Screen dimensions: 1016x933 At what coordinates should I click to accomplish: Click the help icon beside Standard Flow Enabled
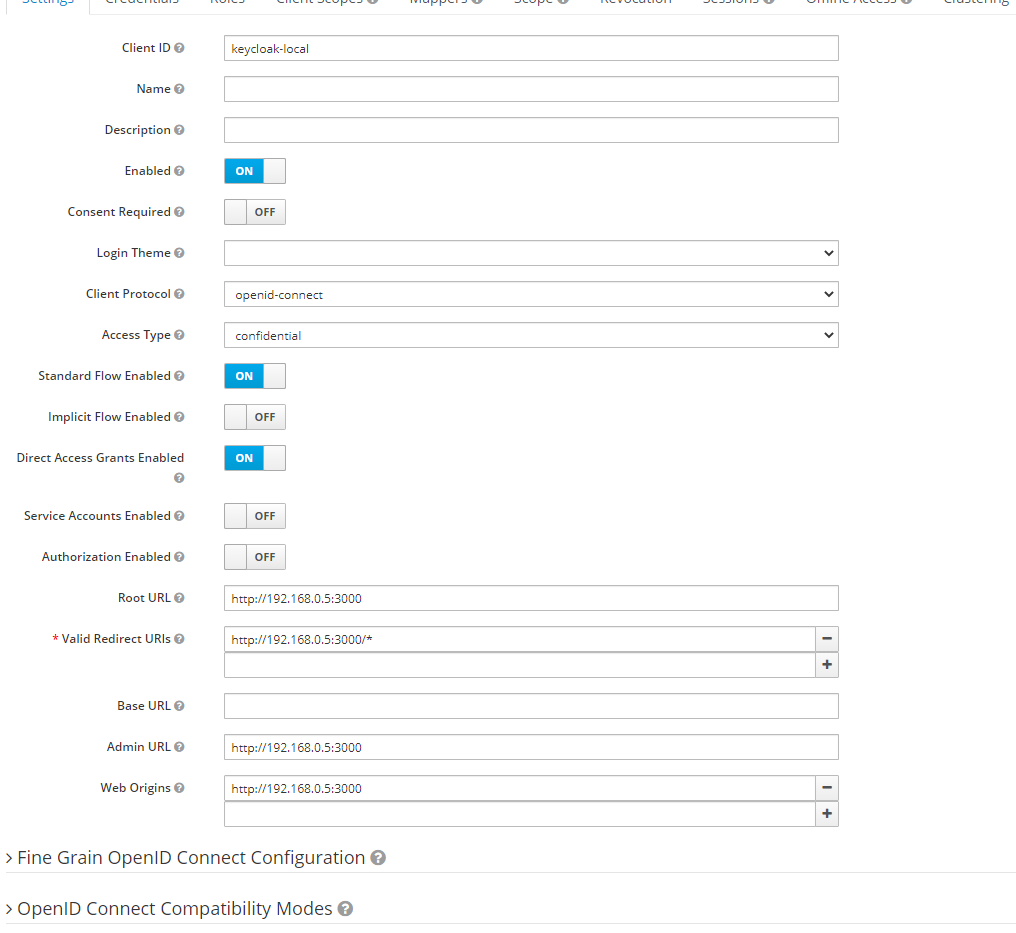(179, 376)
